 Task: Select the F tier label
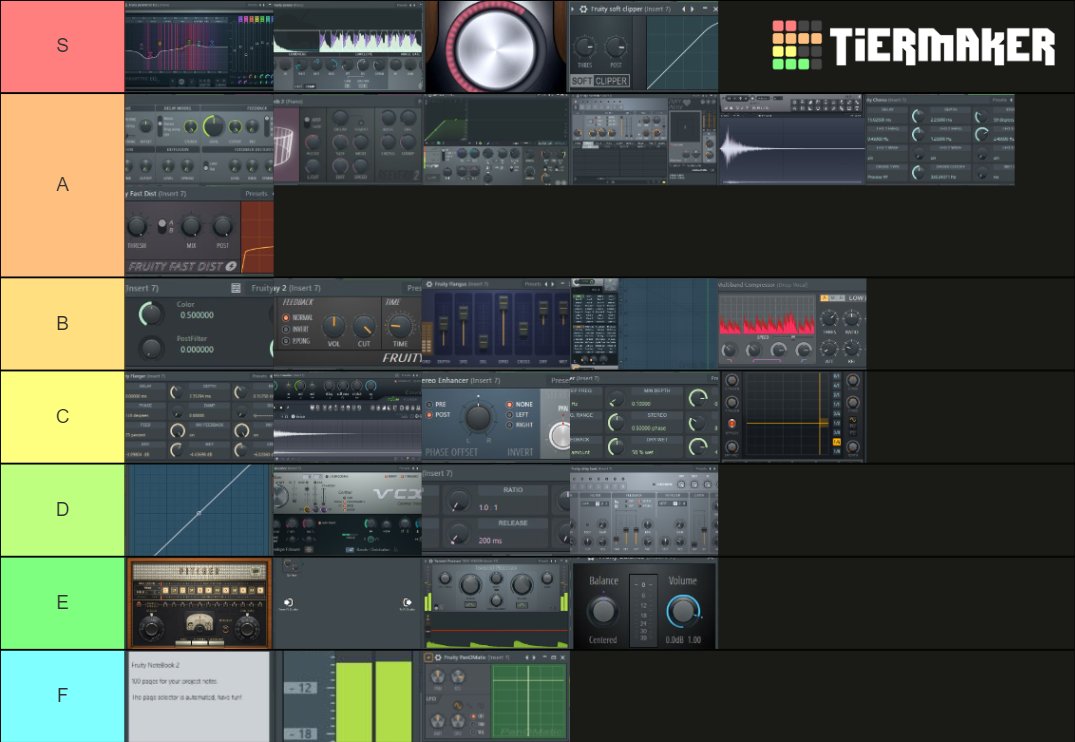(62, 695)
